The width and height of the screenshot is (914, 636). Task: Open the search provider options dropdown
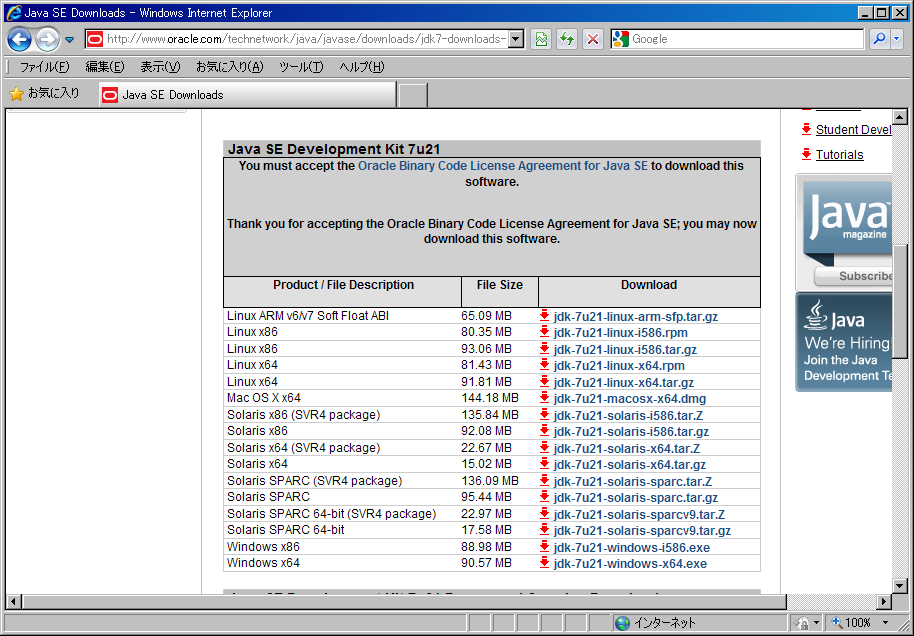click(897, 39)
